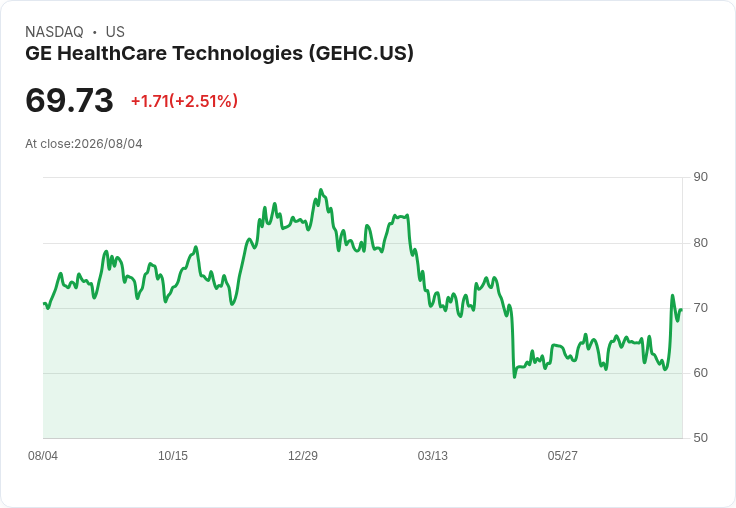Select the current price 69.73
The height and width of the screenshot is (508, 736).
pos(69,100)
